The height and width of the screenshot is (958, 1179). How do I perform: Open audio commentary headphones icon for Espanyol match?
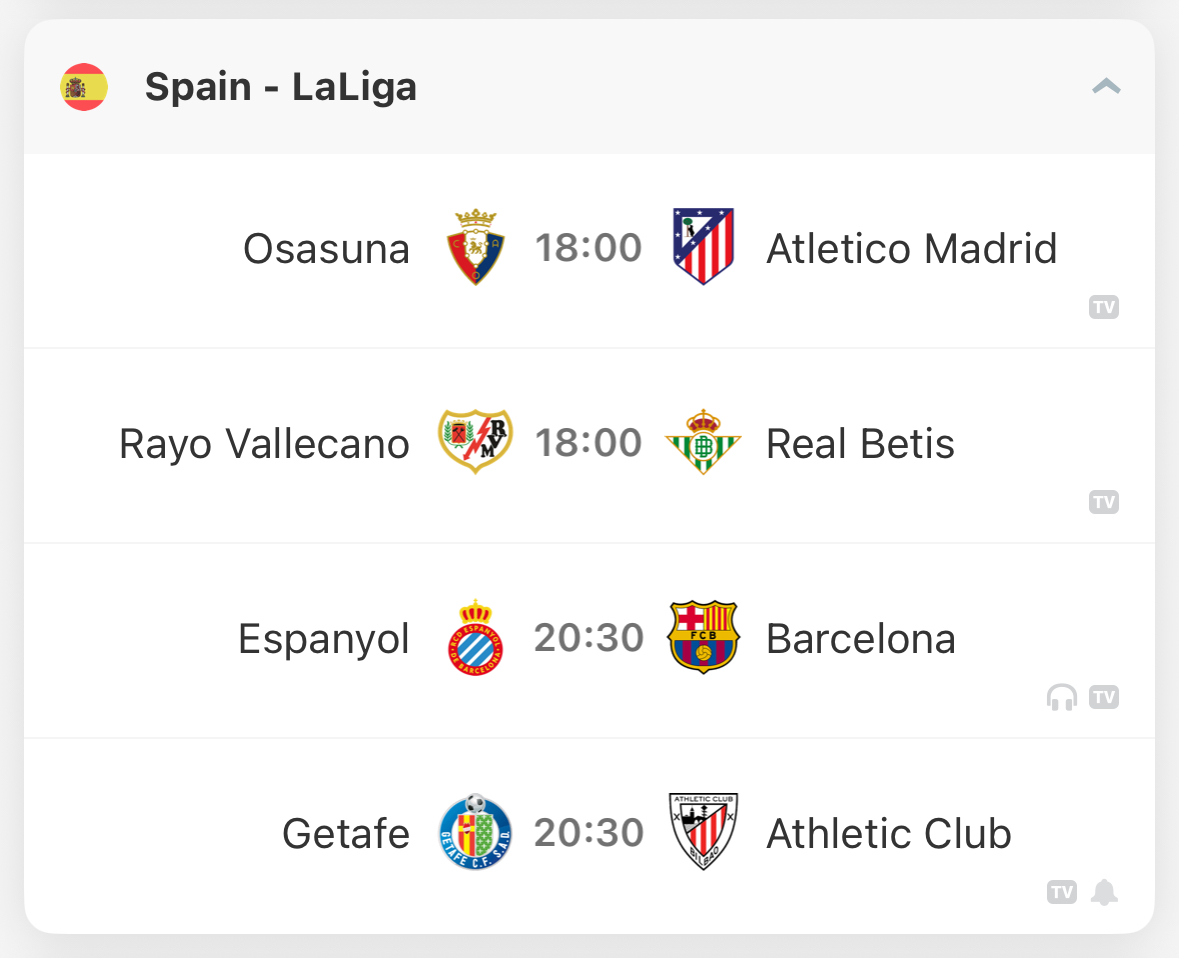(1062, 697)
